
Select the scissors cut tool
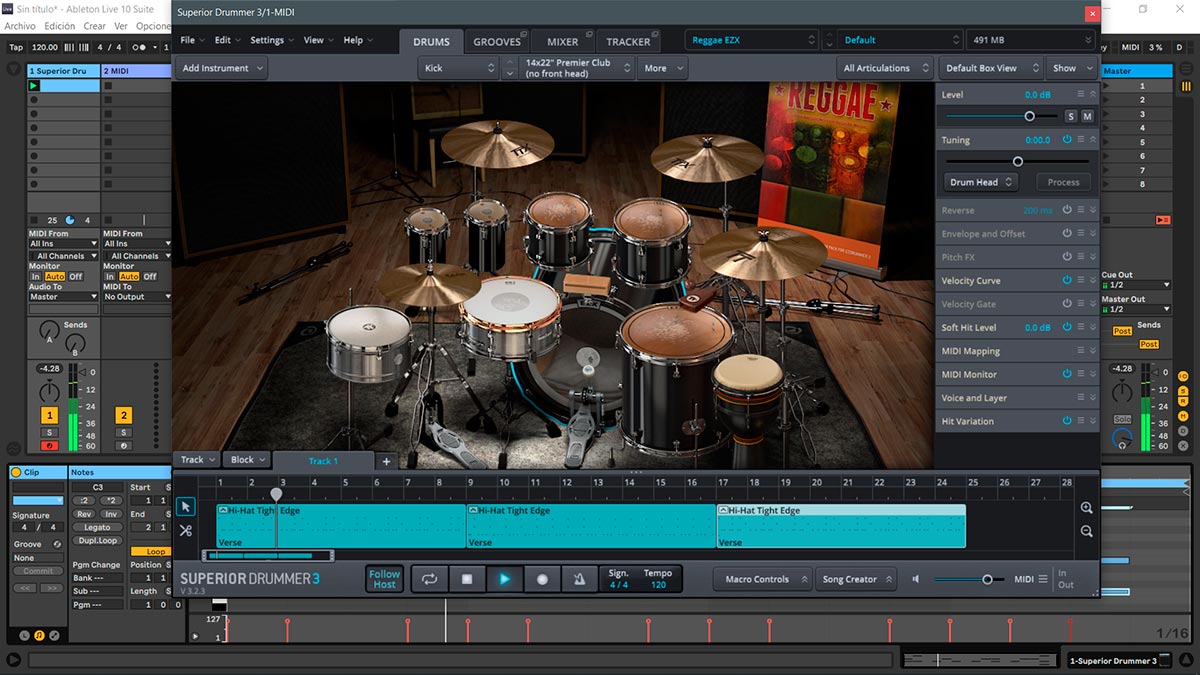[186, 530]
